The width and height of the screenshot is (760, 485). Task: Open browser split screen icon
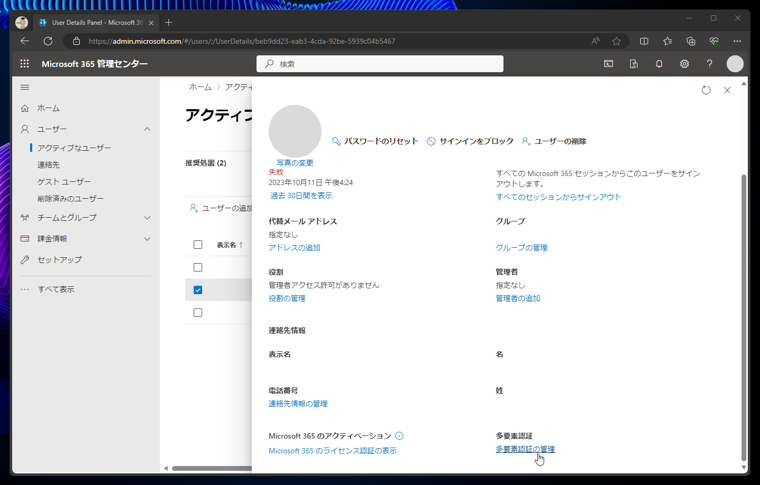(644, 41)
